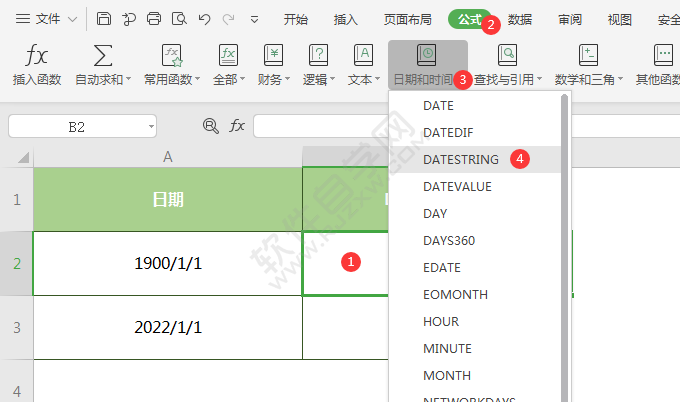This screenshot has height=402, width=680.
Task: Click cell containing 2022/1/1
Action: 168,327
